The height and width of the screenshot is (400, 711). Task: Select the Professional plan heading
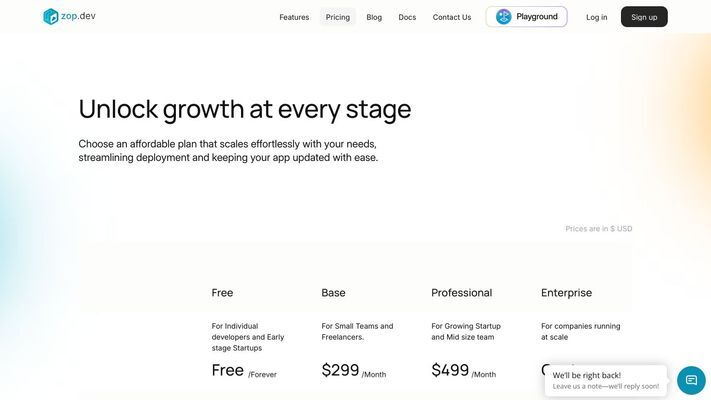(x=462, y=293)
